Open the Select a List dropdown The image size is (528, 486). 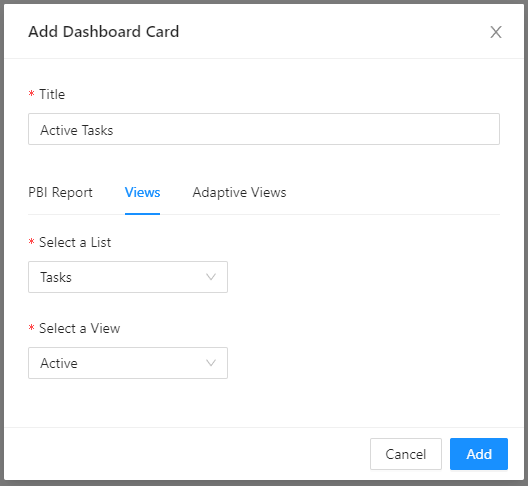click(128, 277)
